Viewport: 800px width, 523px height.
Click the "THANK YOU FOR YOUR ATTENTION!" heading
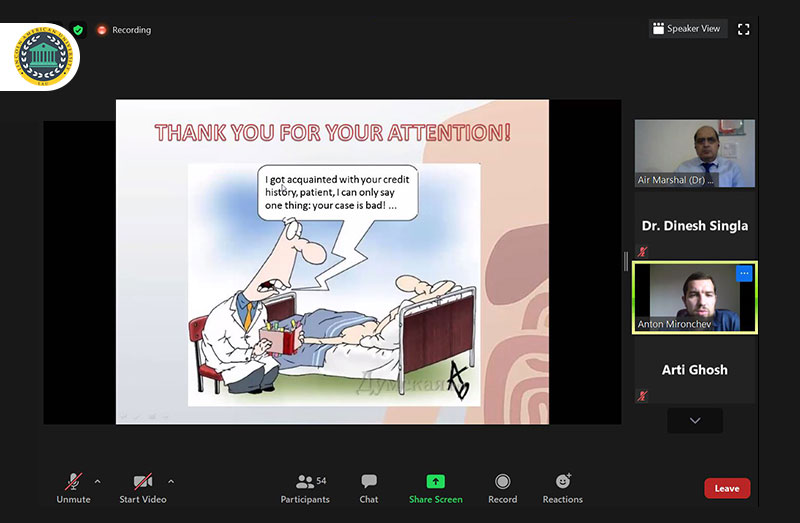333,133
